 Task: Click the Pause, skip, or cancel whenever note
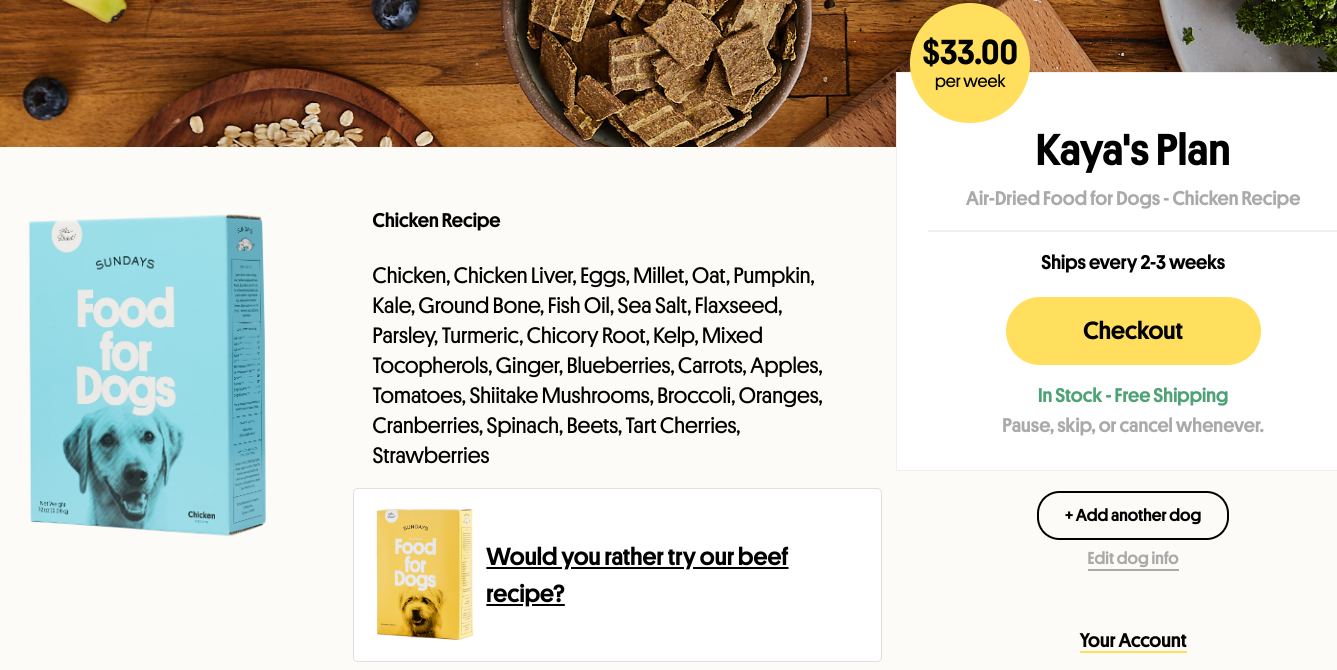point(1132,425)
